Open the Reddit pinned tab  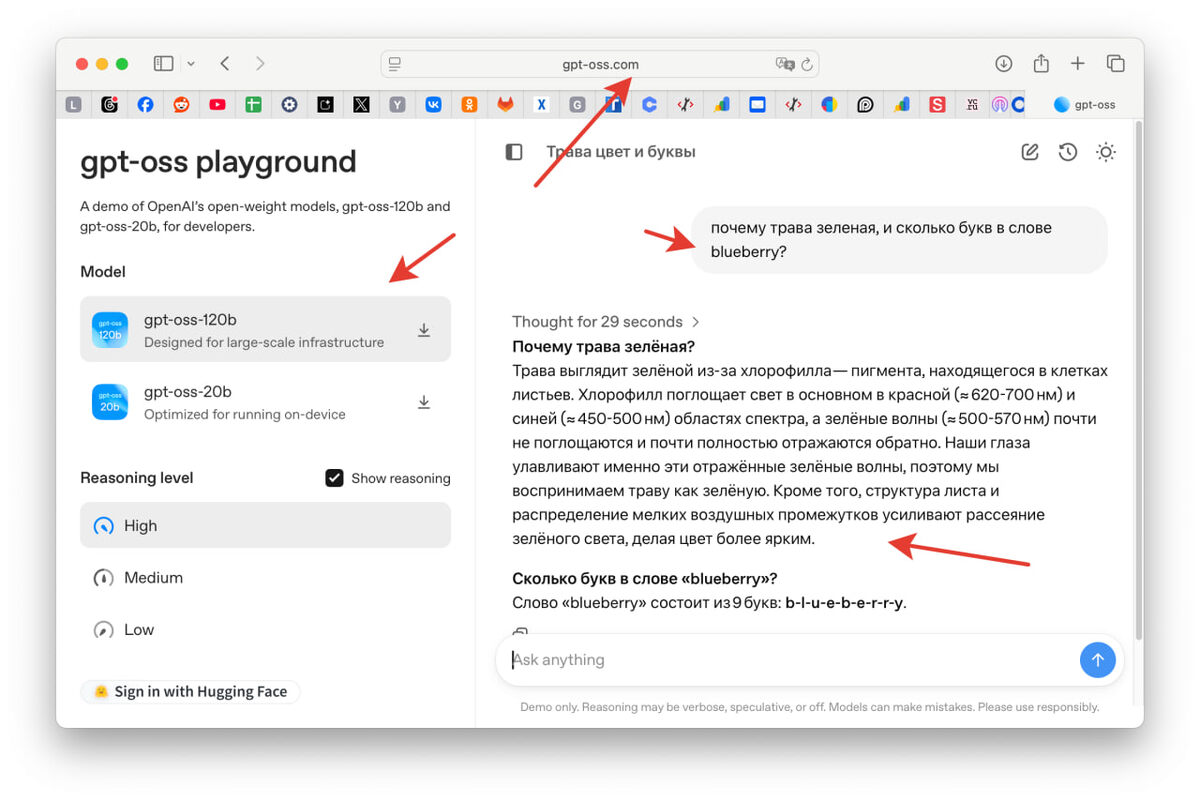[181, 104]
